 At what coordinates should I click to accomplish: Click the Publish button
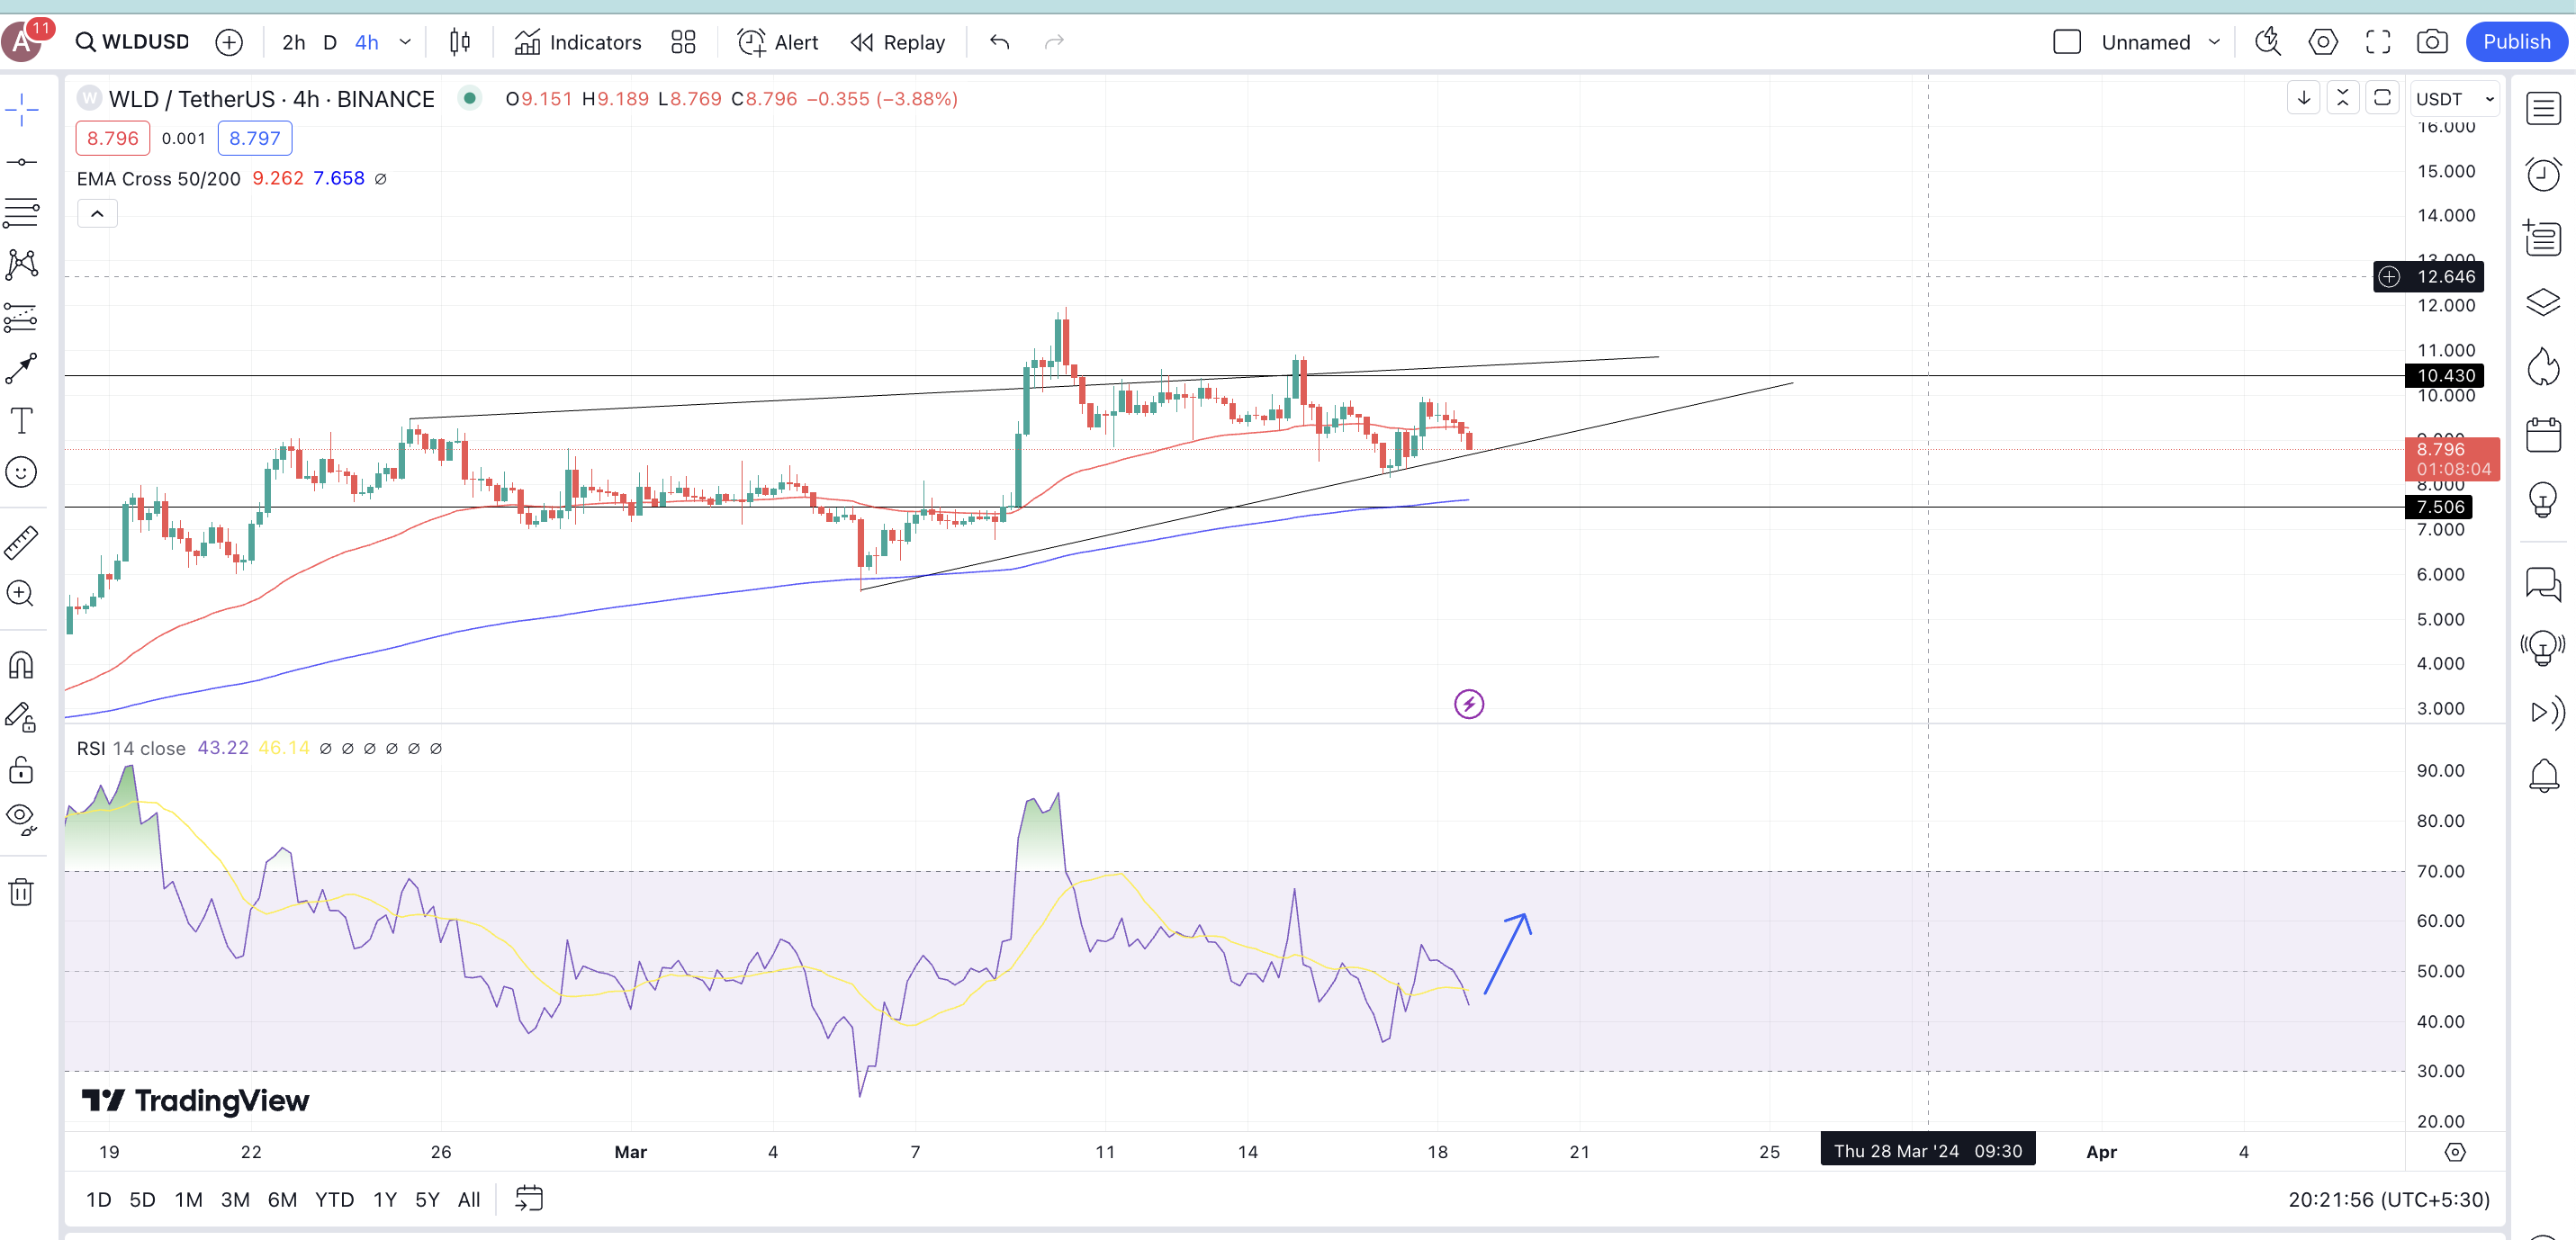pos(2515,42)
